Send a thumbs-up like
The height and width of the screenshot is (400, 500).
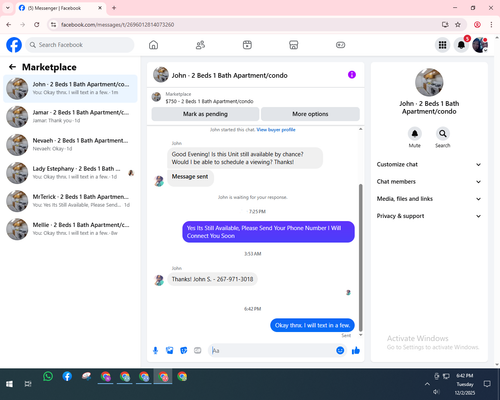pyautogui.click(x=356, y=350)
